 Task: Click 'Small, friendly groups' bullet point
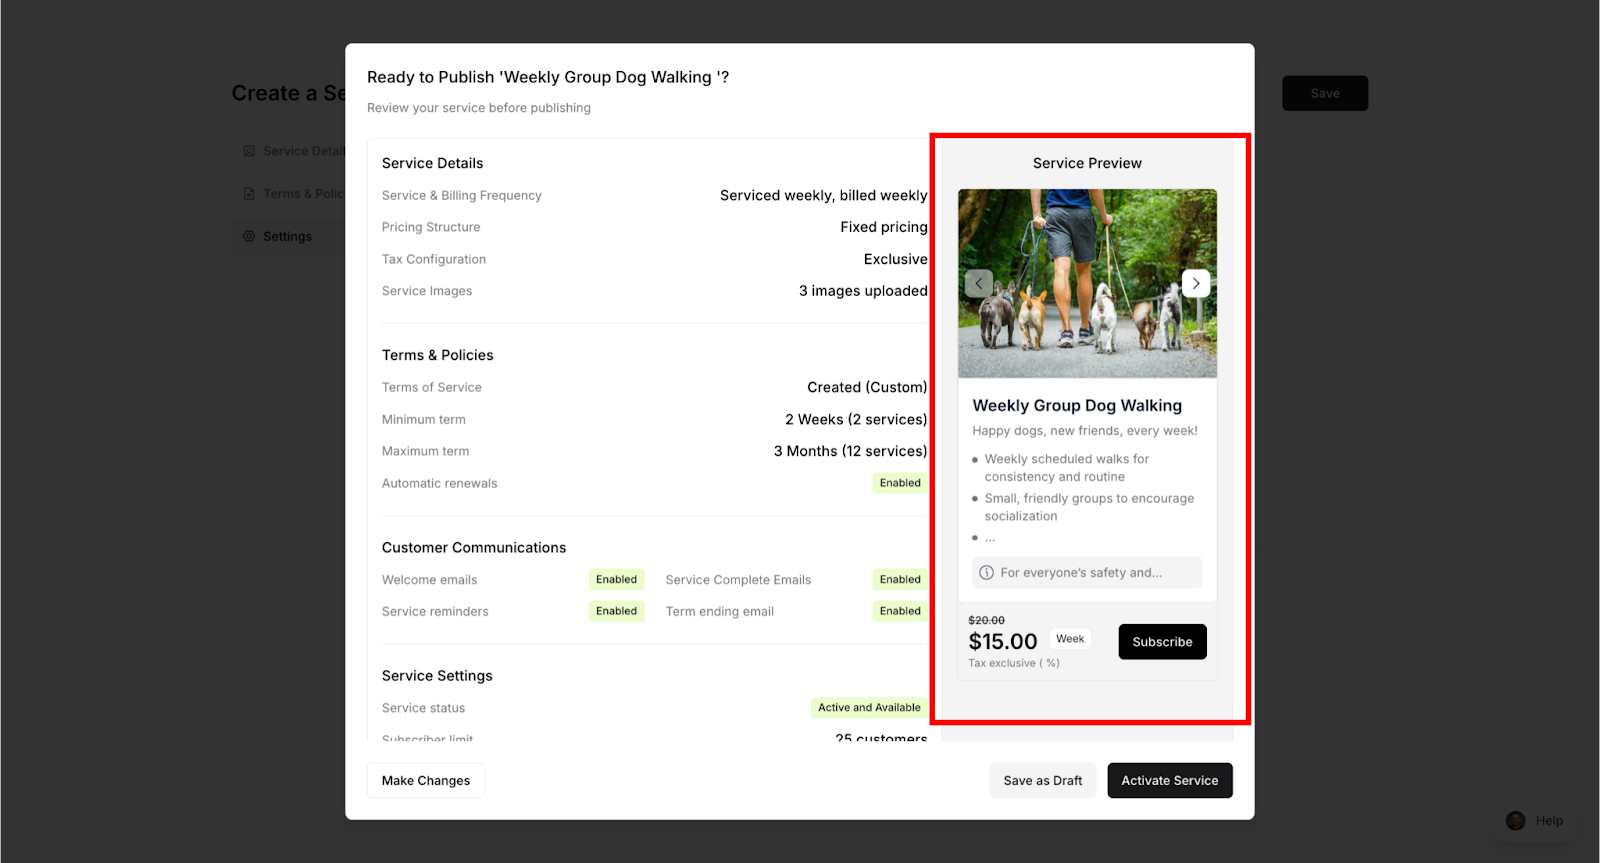coord(1089,507)
